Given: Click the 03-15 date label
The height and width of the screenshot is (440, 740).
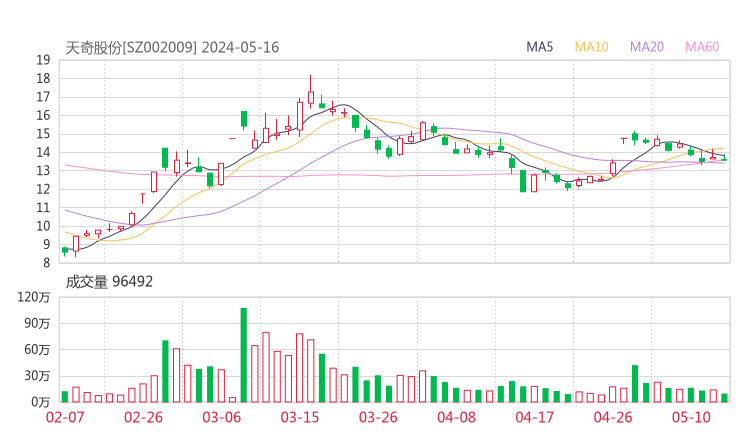Looking at the screenshot, I should tap(300, 417).
